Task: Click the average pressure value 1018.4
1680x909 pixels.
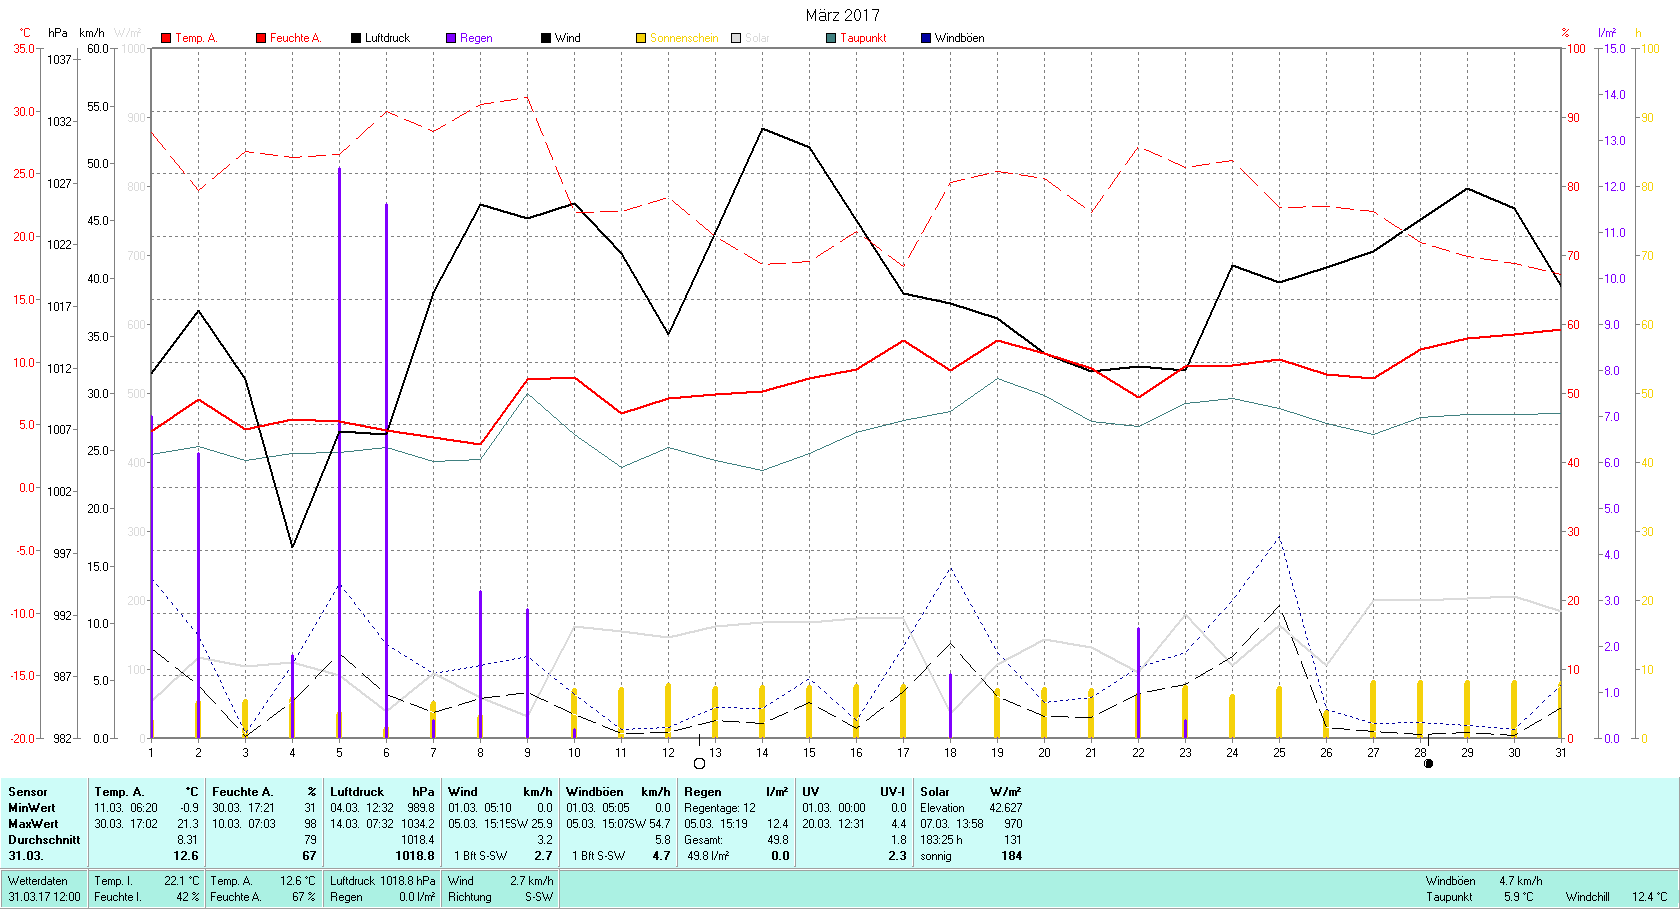Action: pos(418,840)
